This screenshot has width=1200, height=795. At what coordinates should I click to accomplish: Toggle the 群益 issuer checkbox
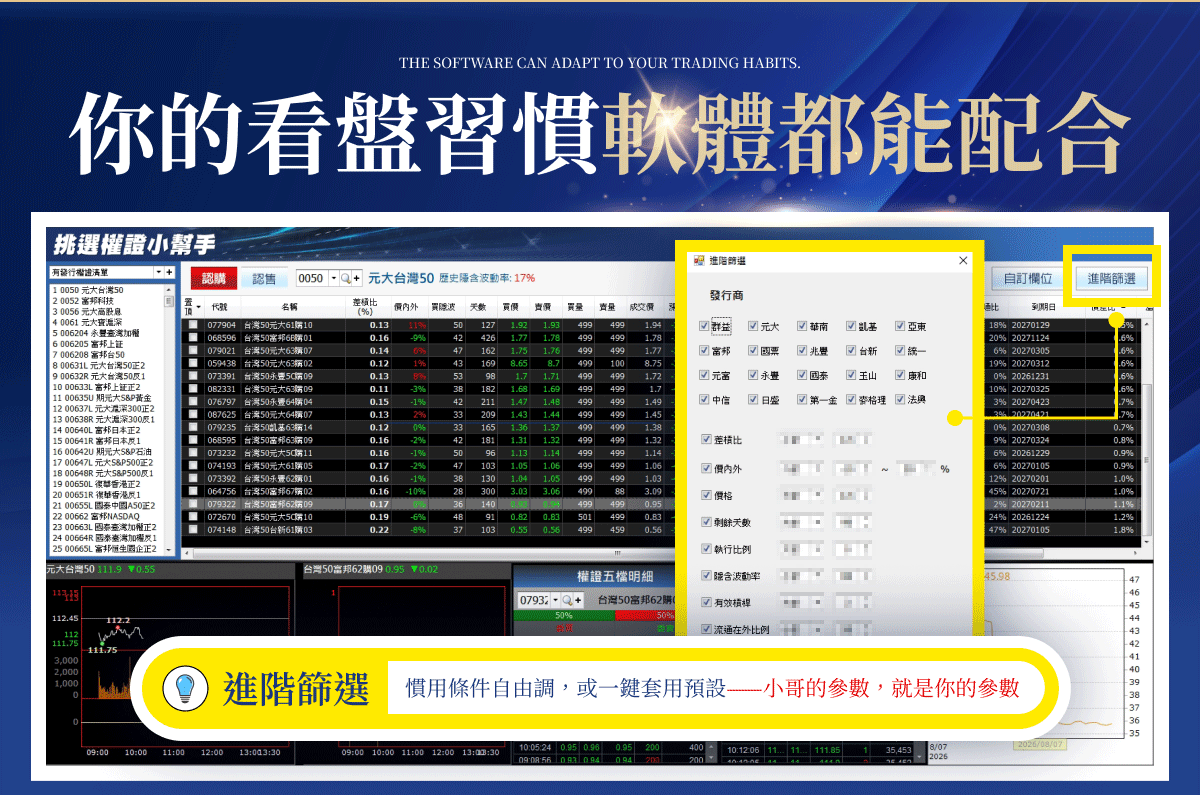706,327
